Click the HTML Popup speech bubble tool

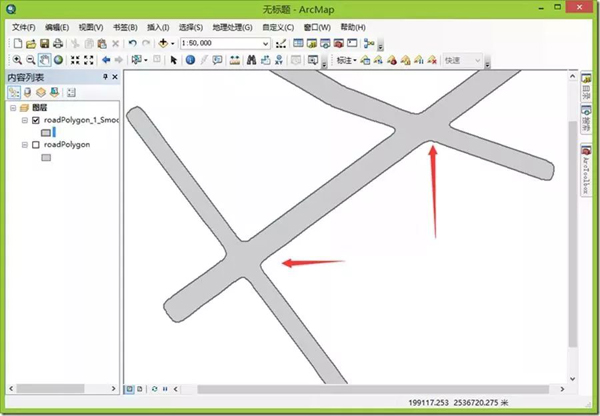[x=217, y=60]
